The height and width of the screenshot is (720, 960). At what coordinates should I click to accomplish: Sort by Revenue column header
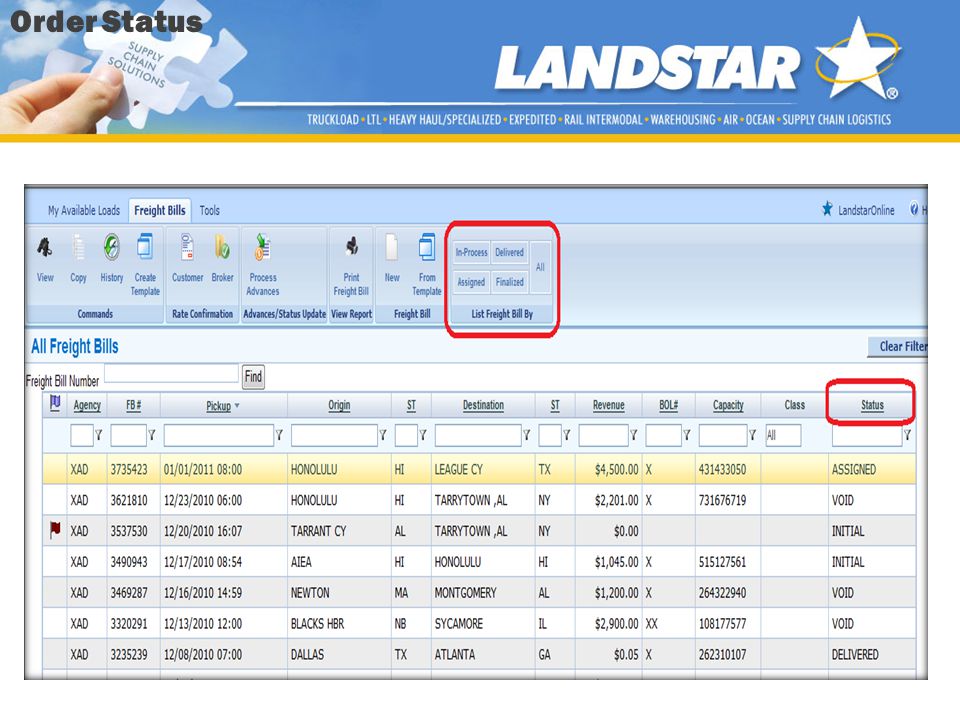coord(609,405)
